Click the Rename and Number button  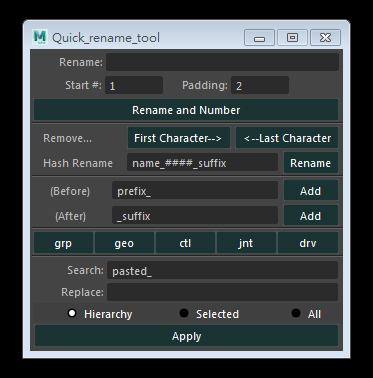(x=186, y=110)
